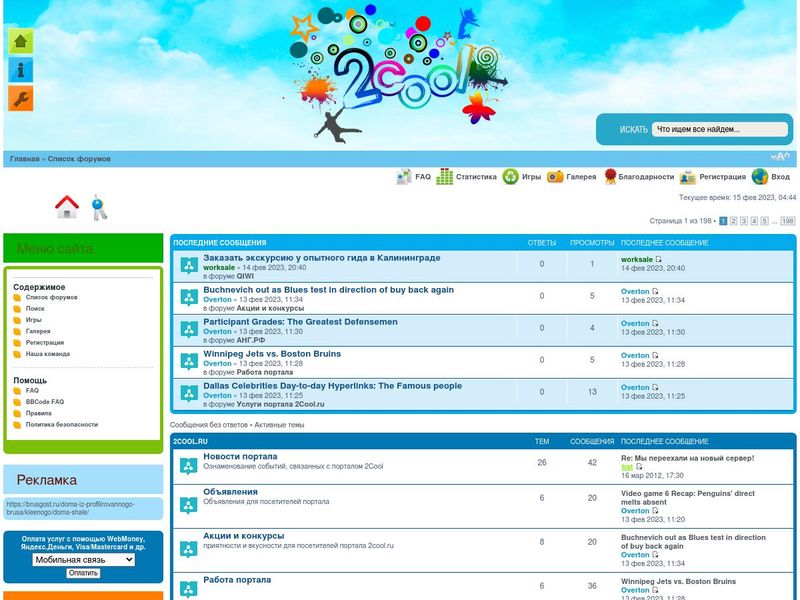Open sidebar menu item 'Наша команда'
The image size is (800, 600).
48,354
